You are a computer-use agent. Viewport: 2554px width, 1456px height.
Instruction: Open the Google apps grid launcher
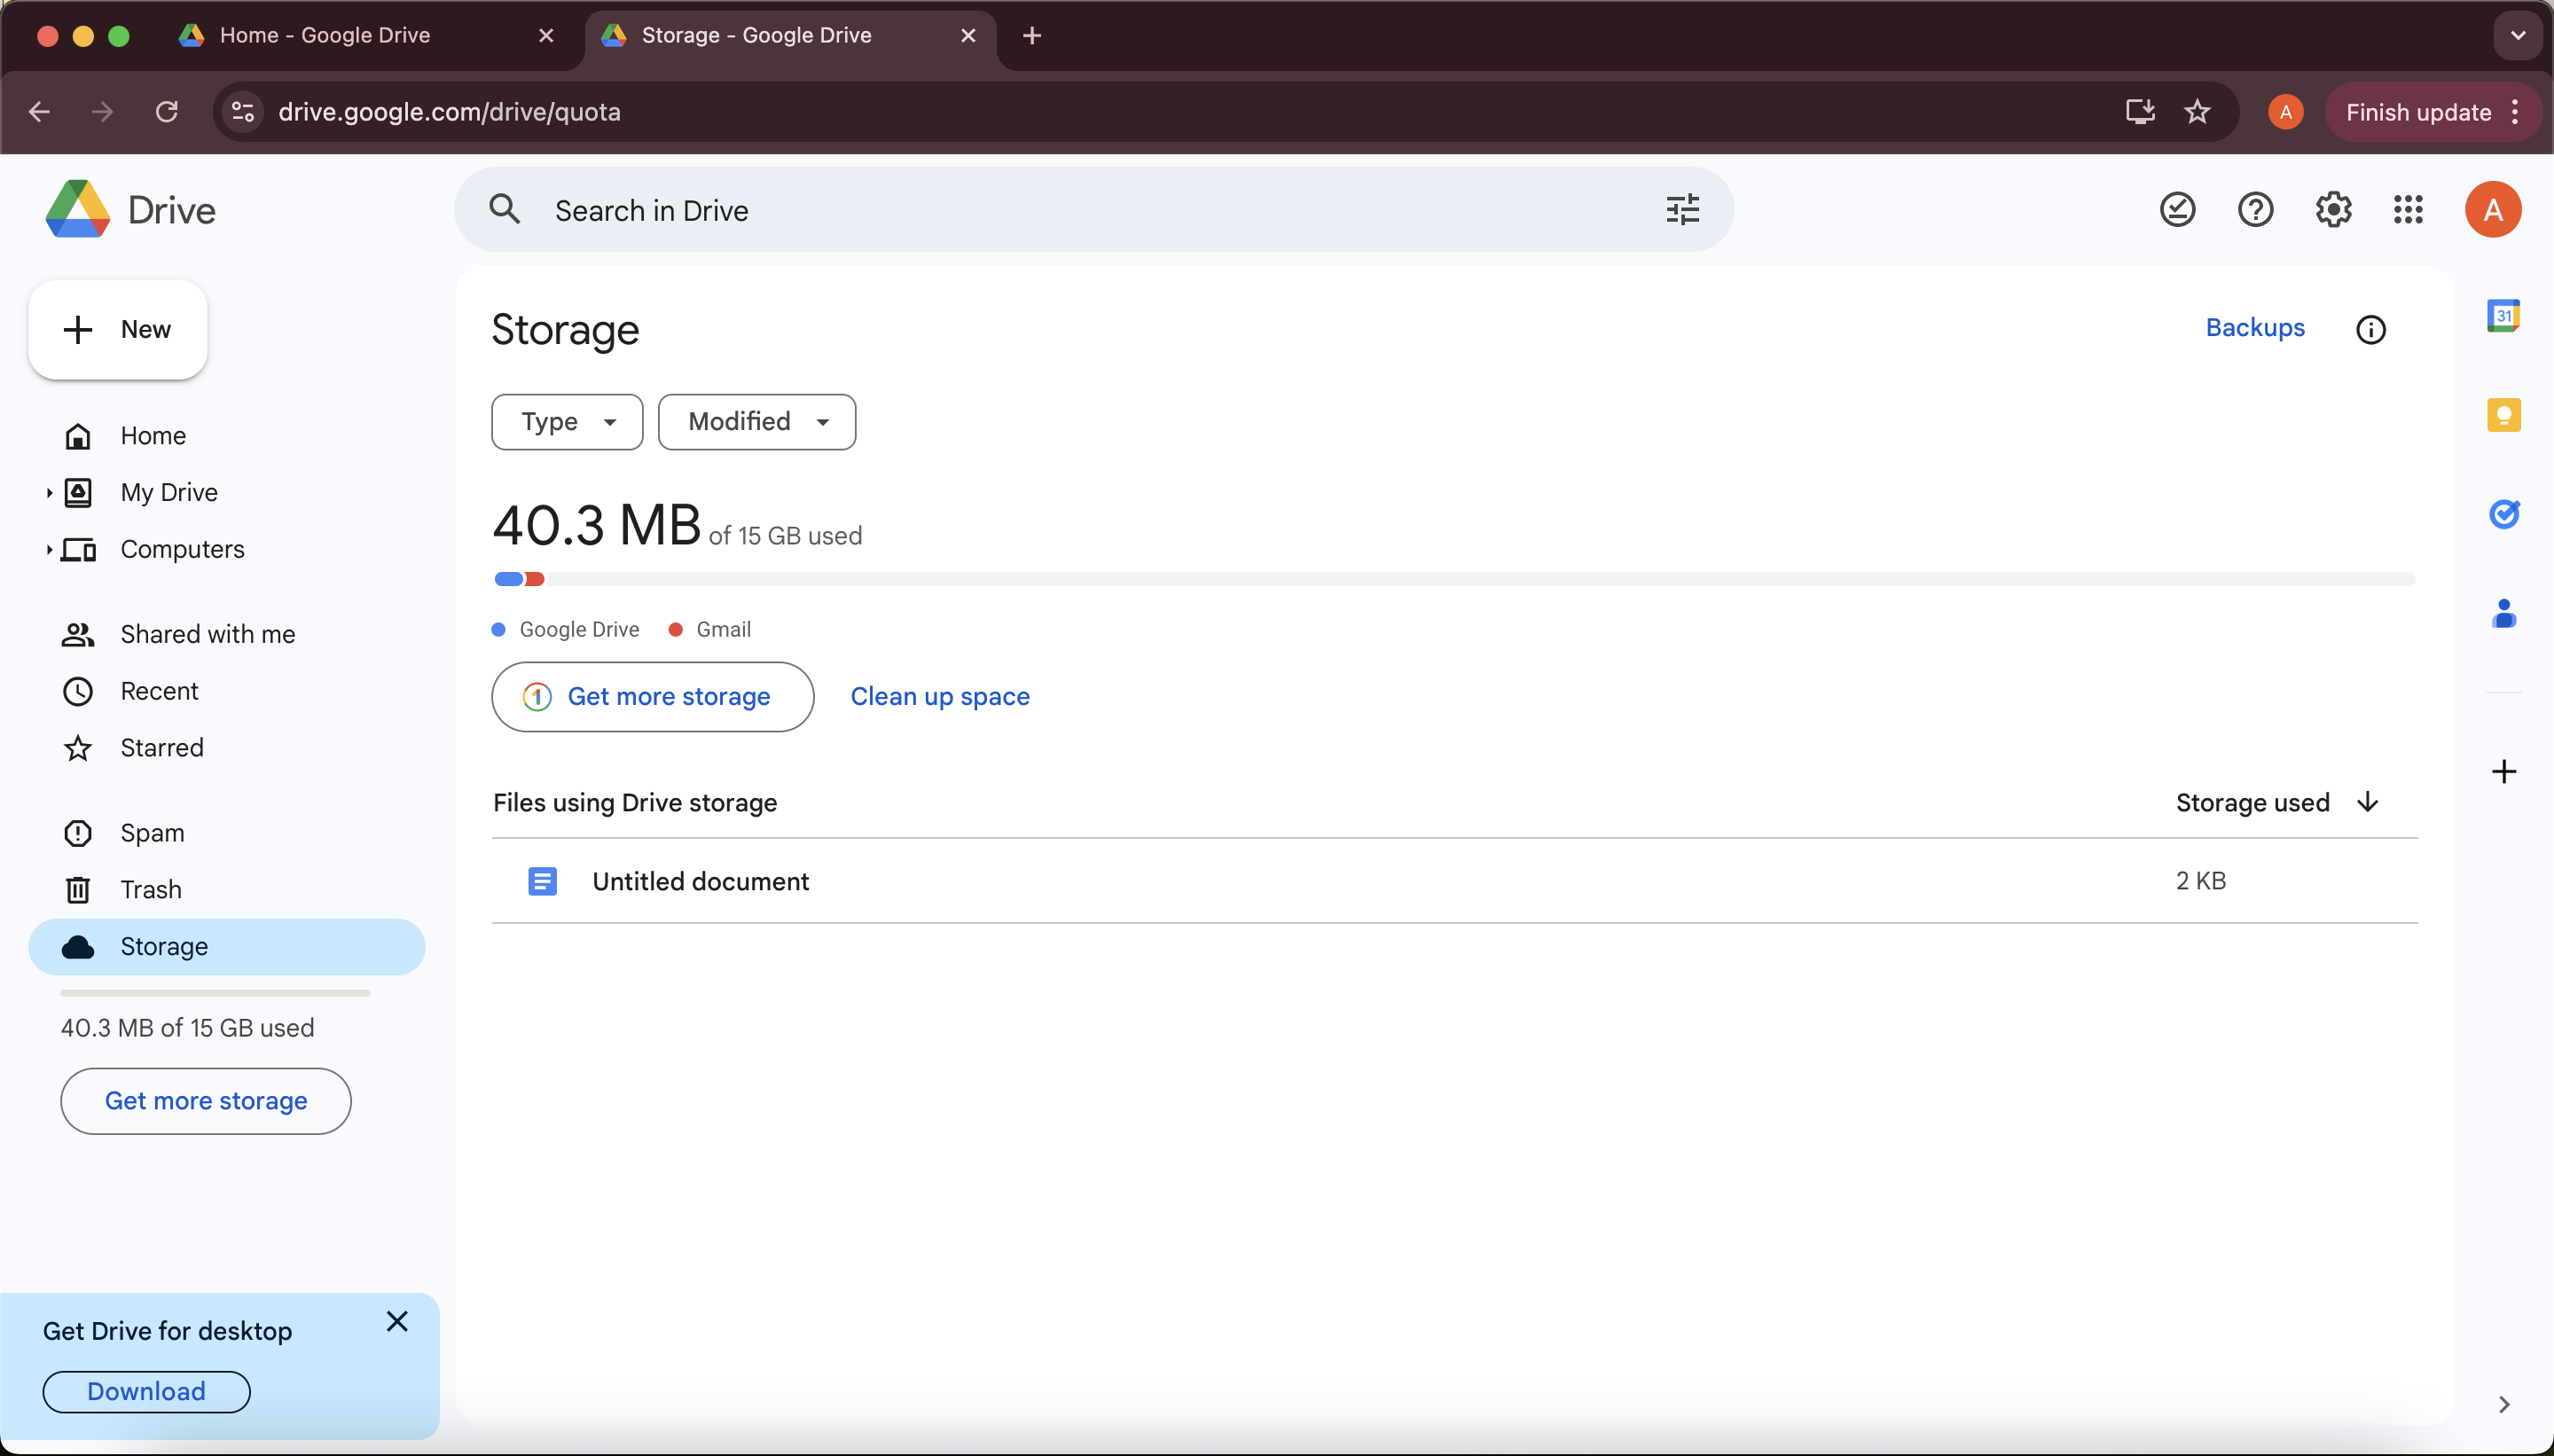[x=2408, y=210]
